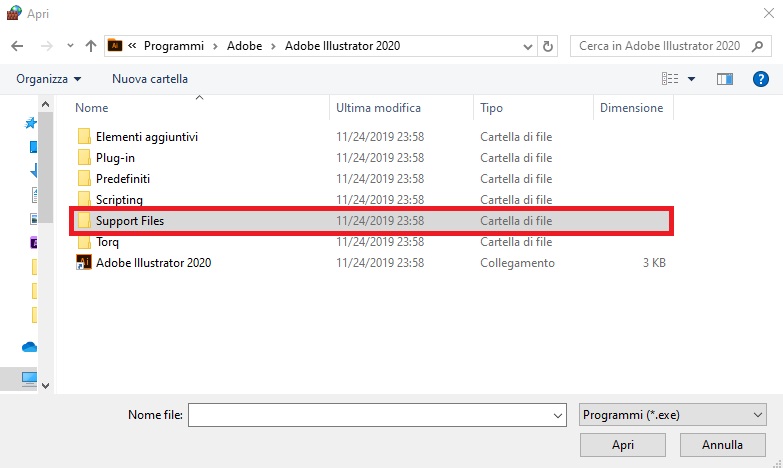The width and height of the screenshot is (783, 468).
Task: Click Apri dialog title bar icon
Action: pos(14,13)
